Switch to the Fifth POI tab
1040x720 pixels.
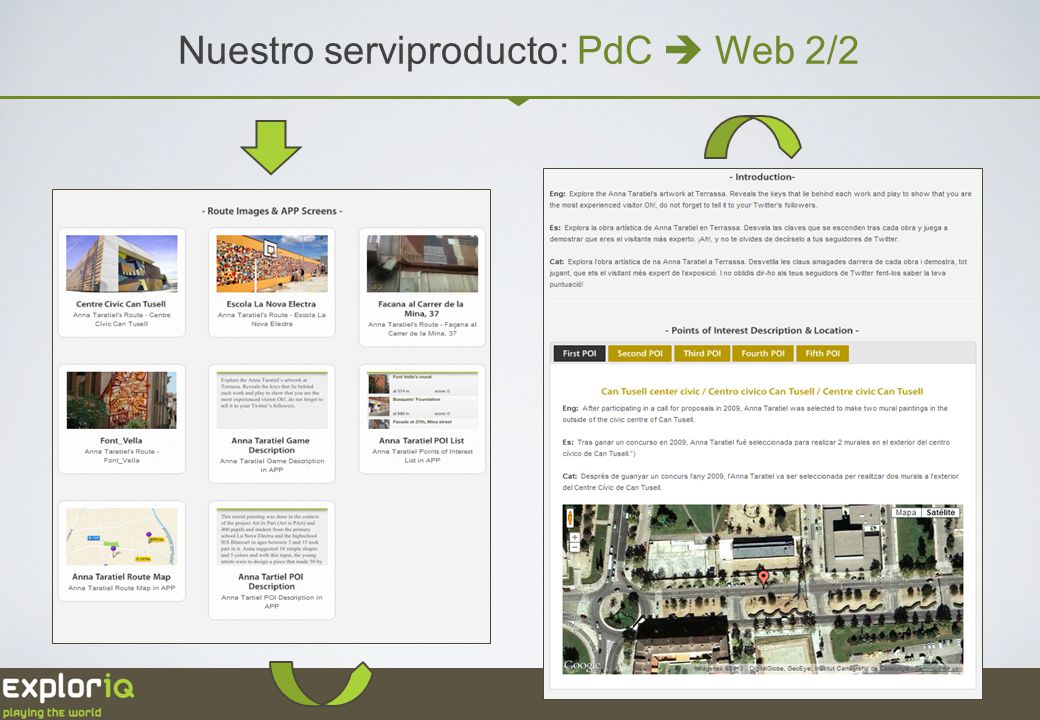click(x=822, y=353)
